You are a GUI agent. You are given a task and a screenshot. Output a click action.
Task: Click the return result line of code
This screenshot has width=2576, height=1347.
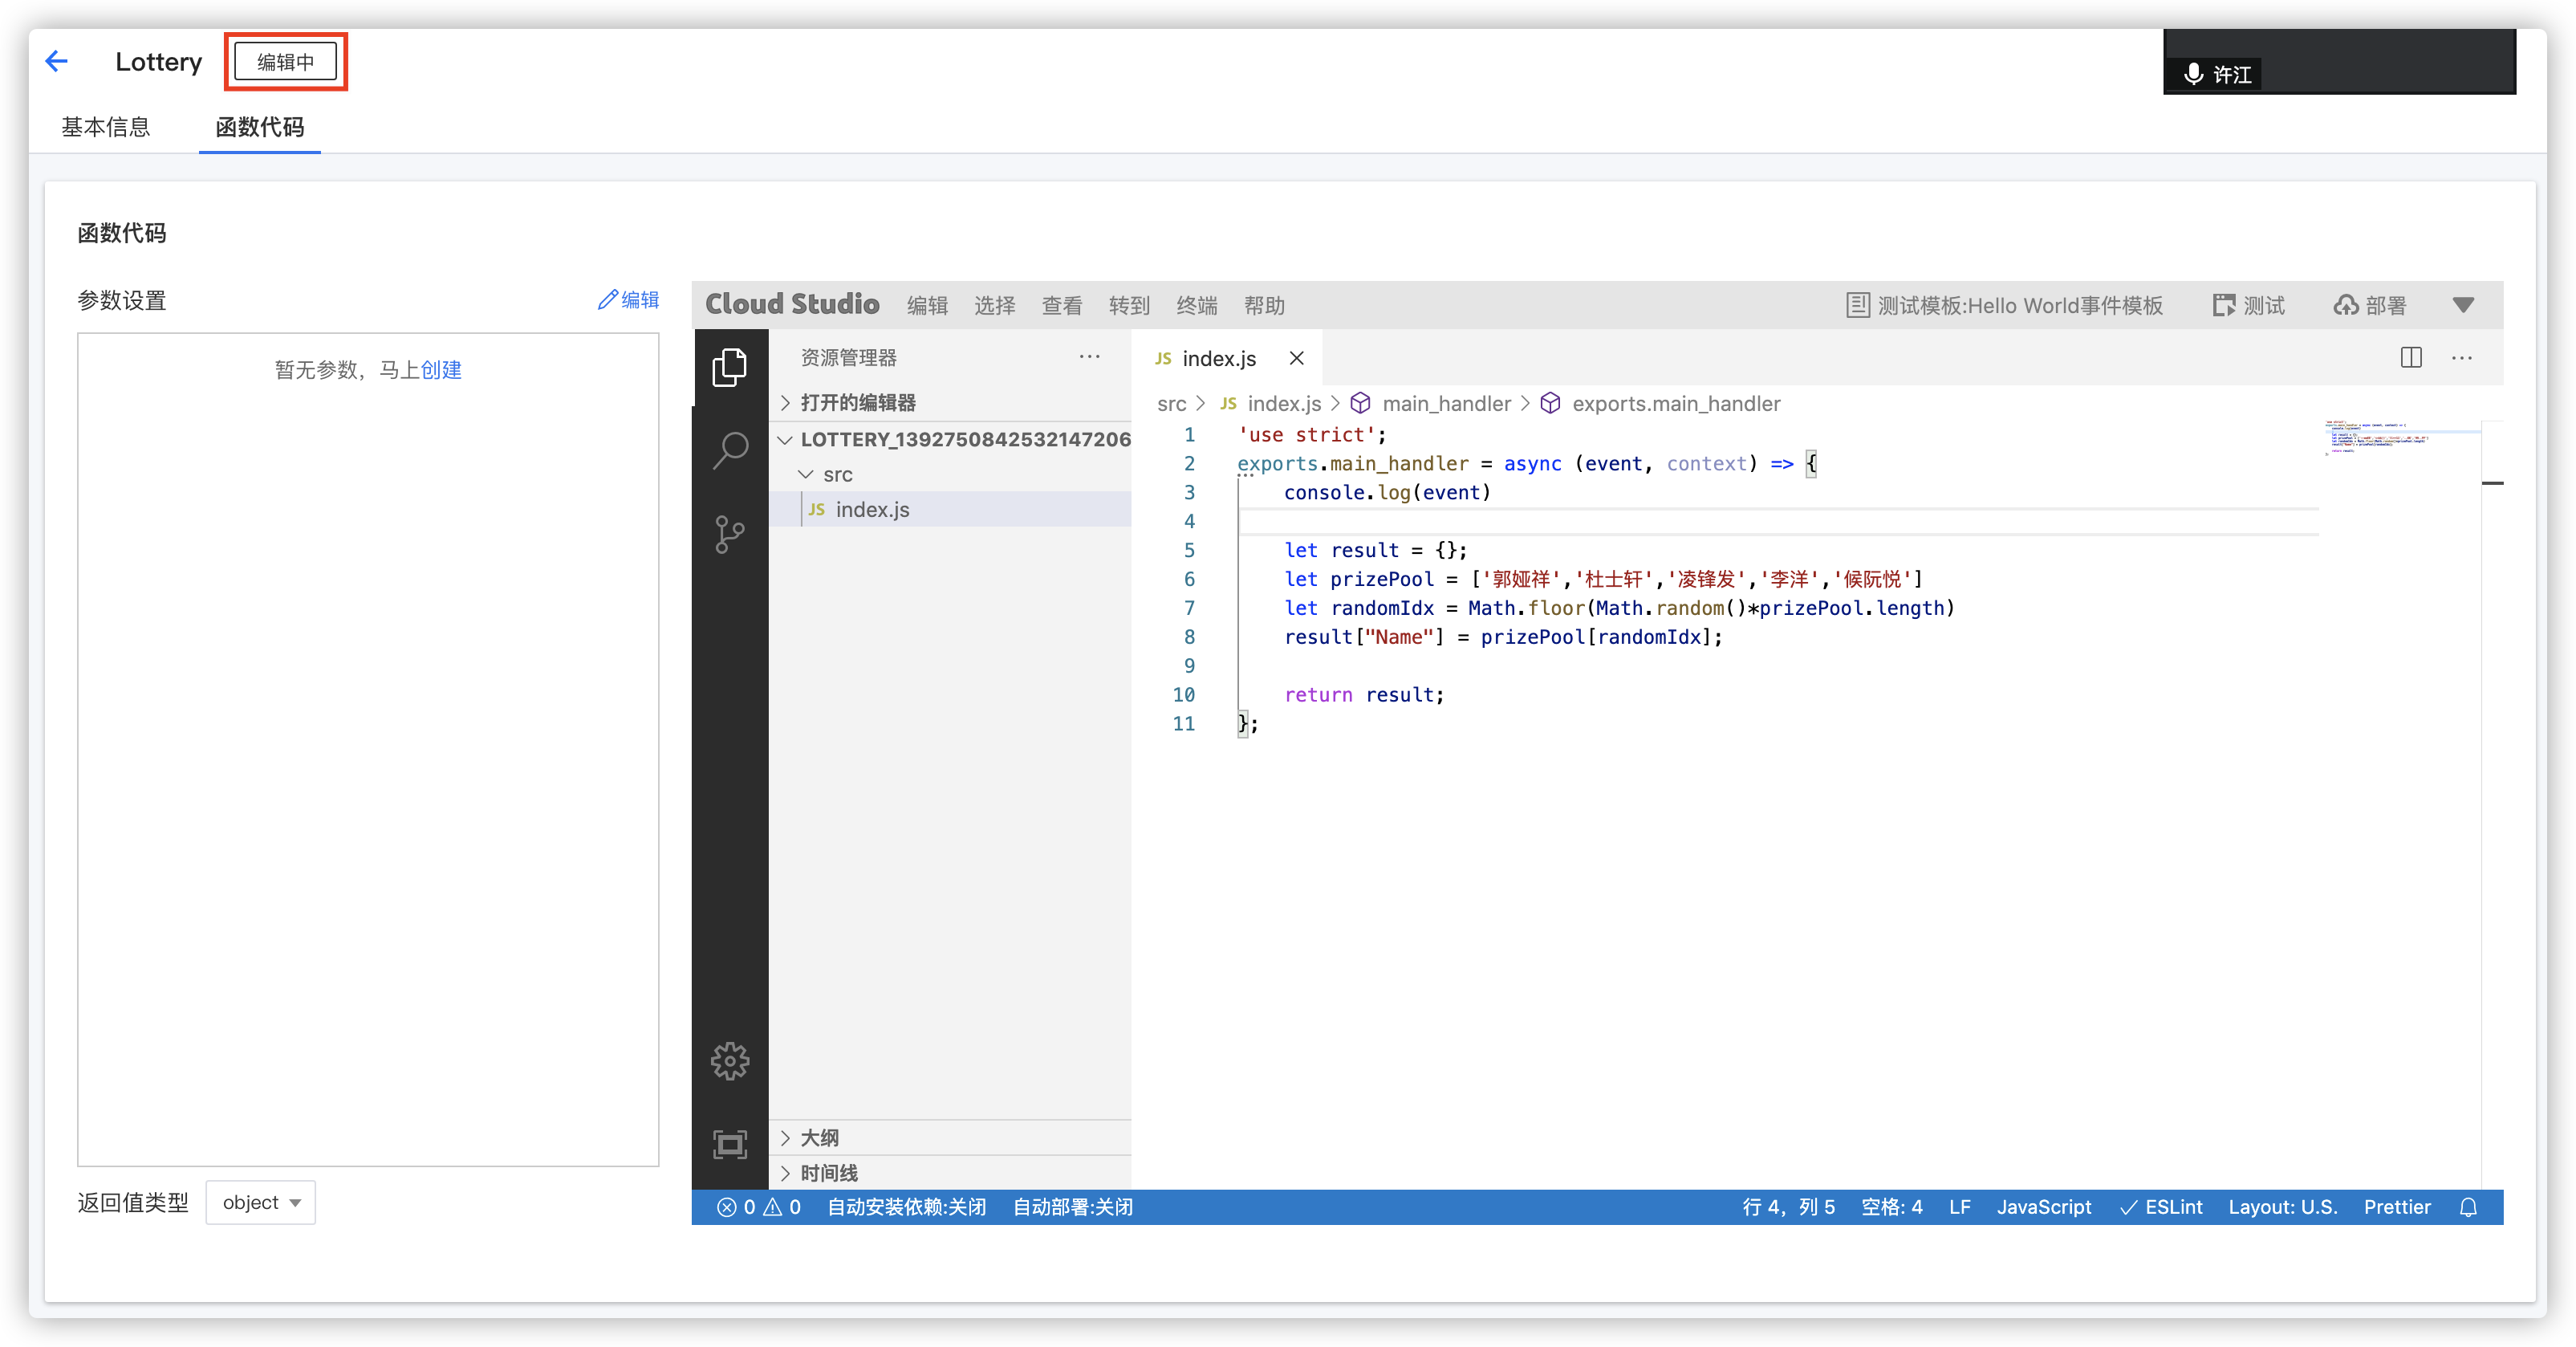[x=1364, y=694]
